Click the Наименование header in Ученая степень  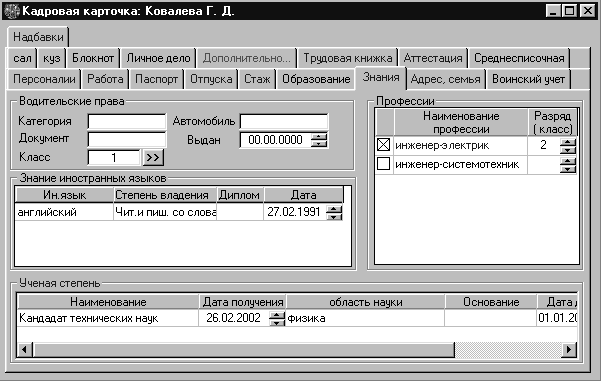pos(108,302)
